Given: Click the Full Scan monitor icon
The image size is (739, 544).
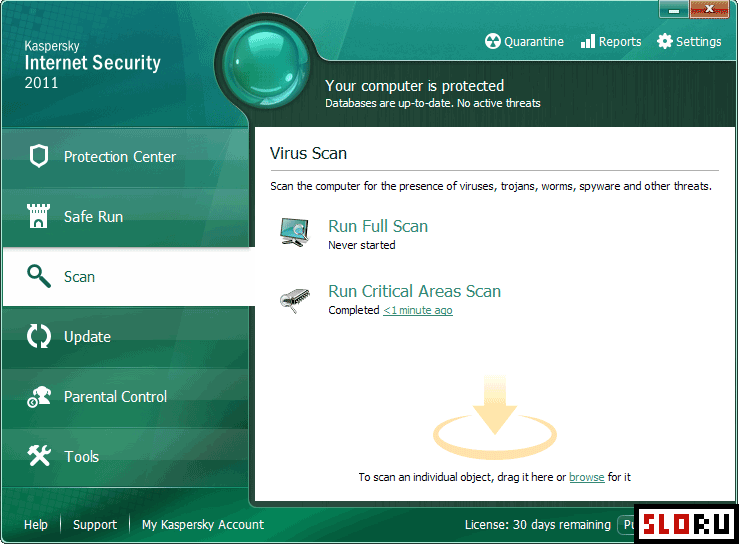Looking at the screenshot, I should [x=295, y=232].
